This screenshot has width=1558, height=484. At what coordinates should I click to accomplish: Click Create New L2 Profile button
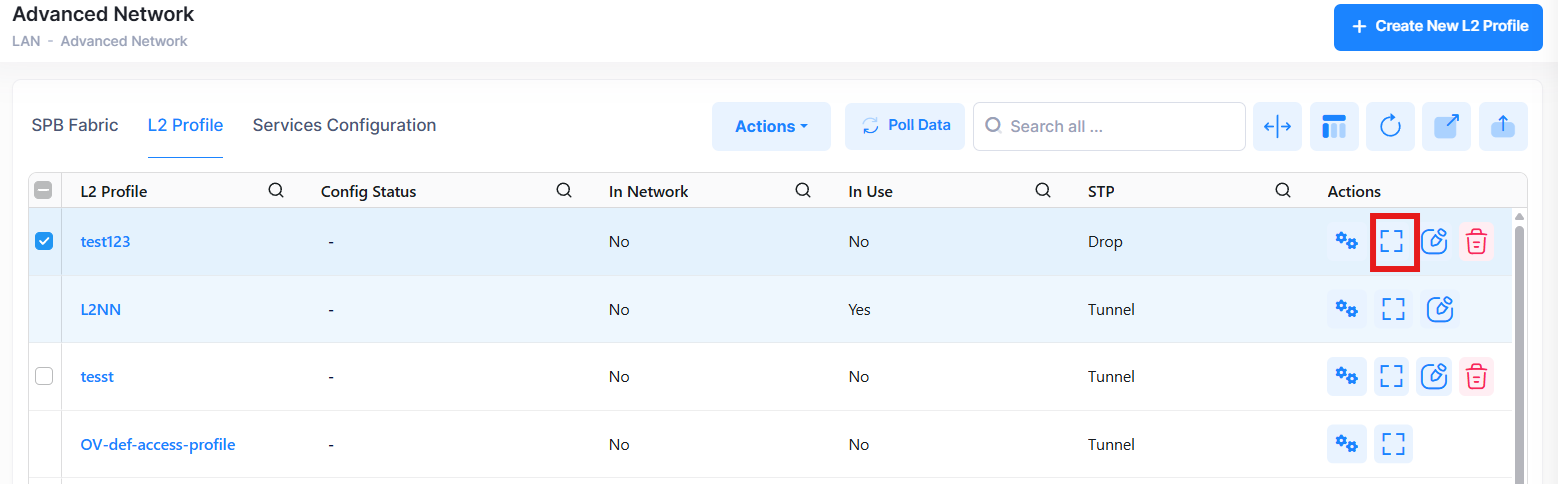1437,27
